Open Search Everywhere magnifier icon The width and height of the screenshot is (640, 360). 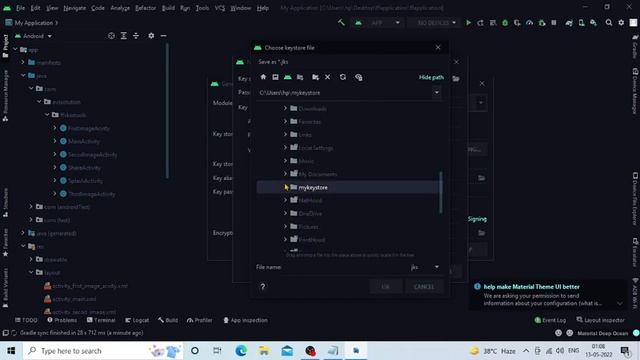click(609, 23)
